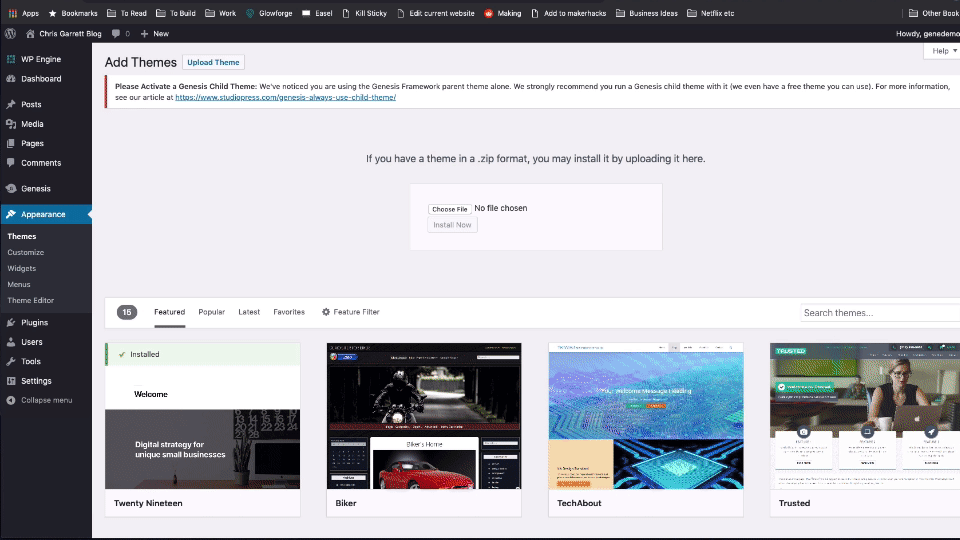Open the New content menu in admin bar
This screenshot has width=960, height=540.
(x=155, y=34)
